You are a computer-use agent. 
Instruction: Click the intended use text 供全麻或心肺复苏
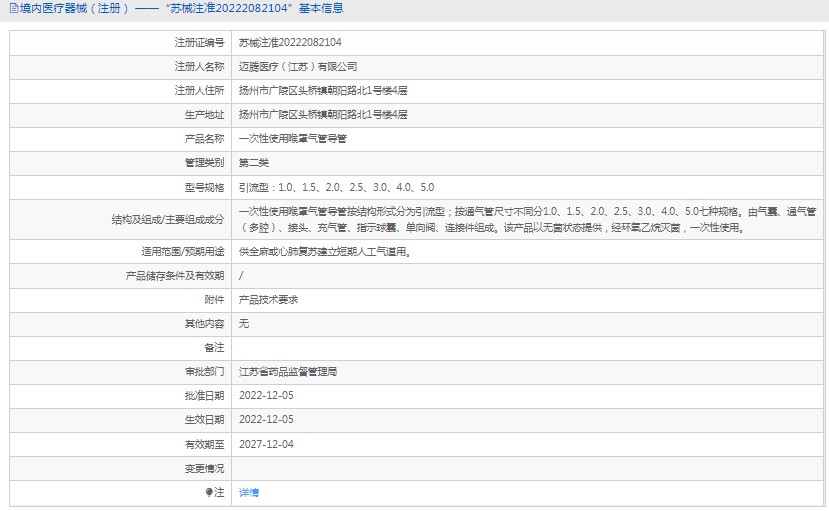pyautogui.click(x=325, y=252)
